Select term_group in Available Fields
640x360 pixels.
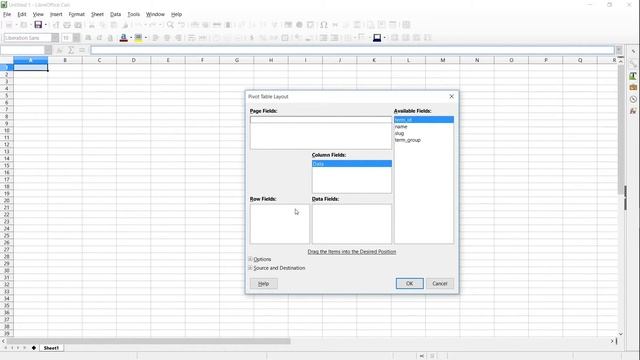point(424,140)
